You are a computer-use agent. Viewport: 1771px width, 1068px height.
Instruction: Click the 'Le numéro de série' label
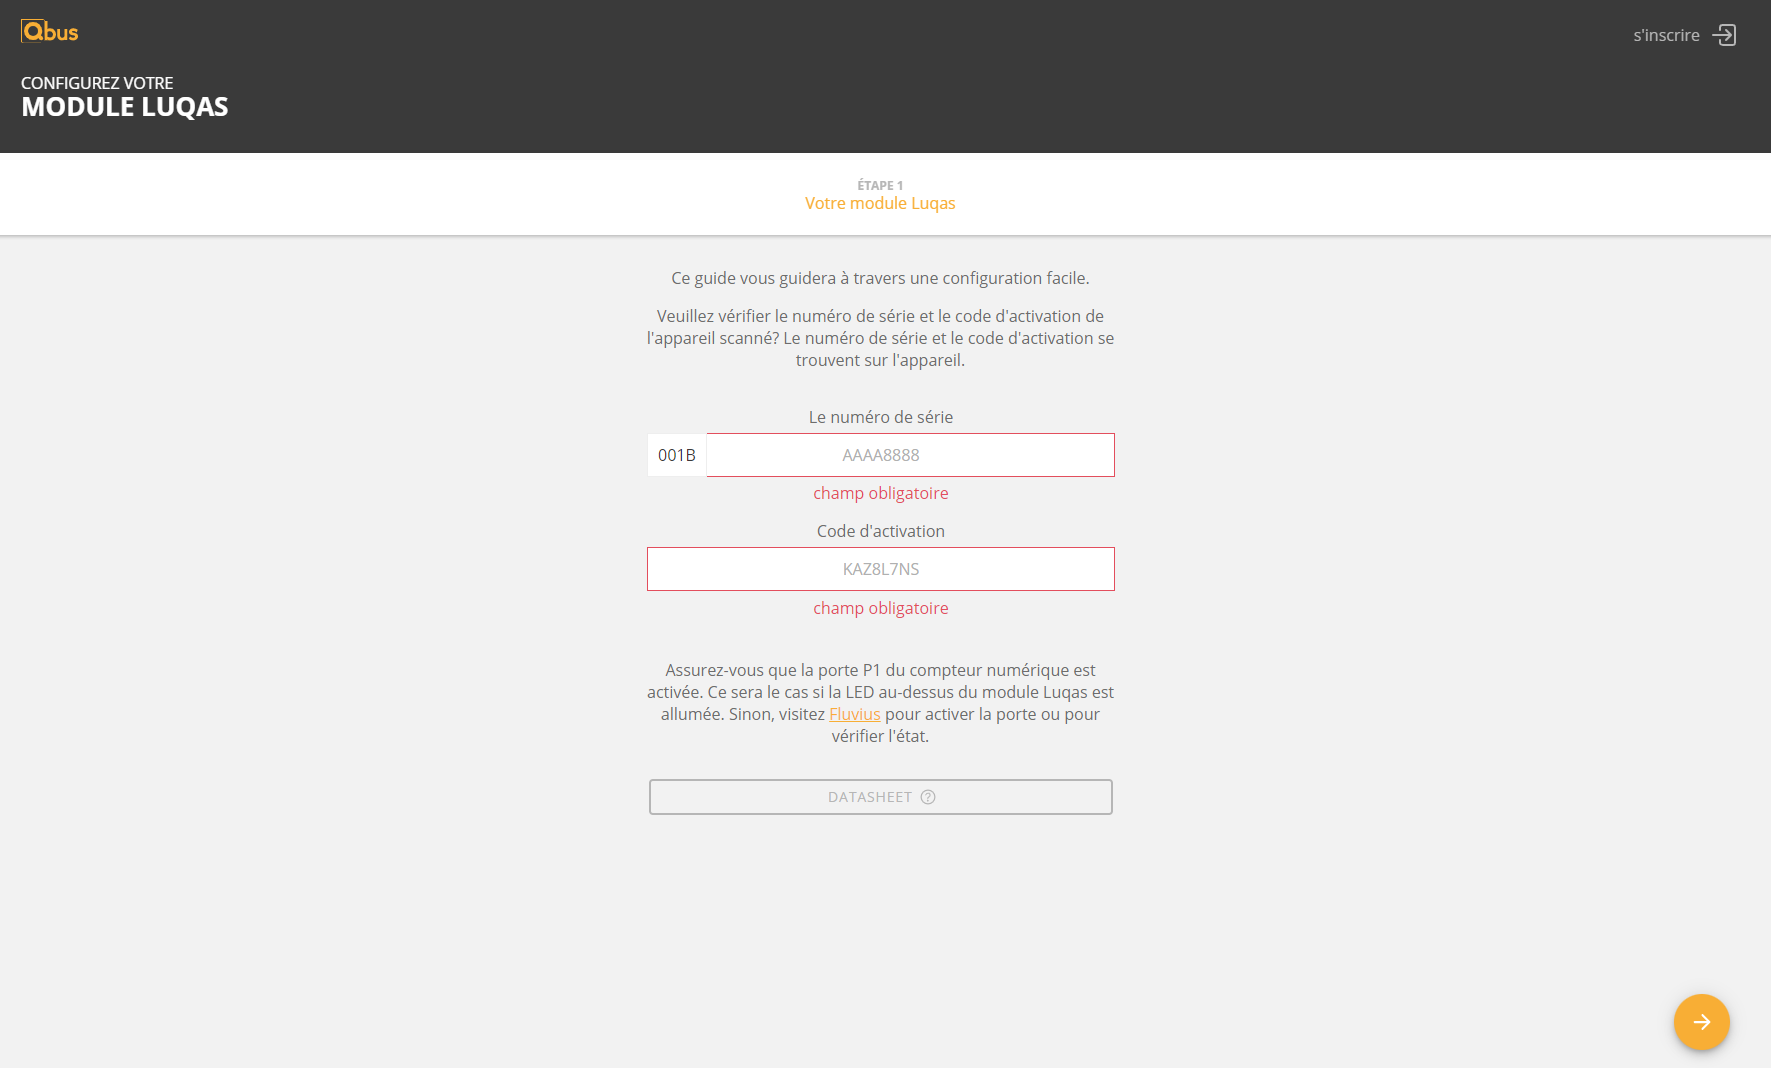click(880, 417)
